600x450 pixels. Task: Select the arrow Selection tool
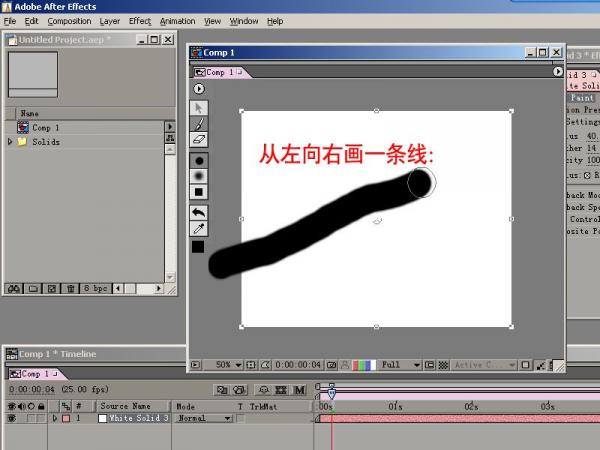(198, 107)
